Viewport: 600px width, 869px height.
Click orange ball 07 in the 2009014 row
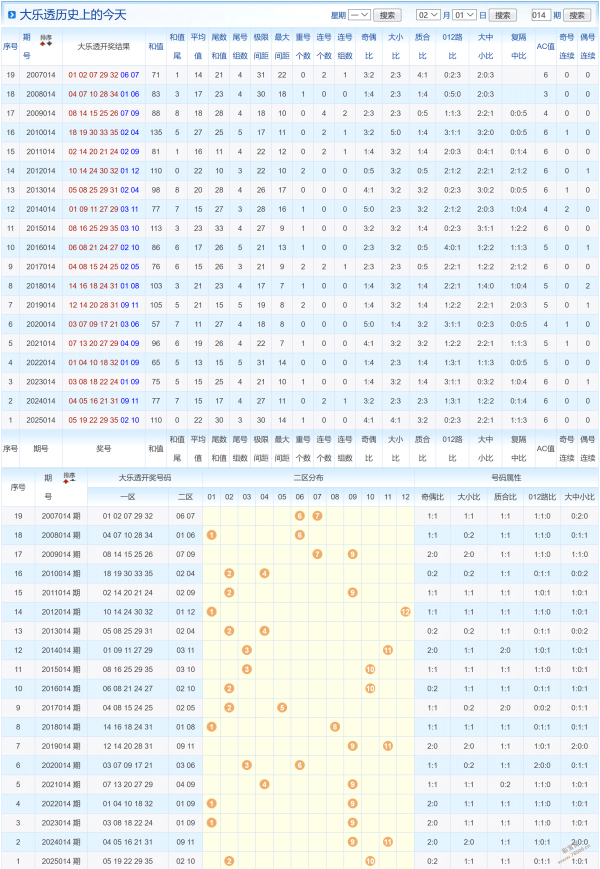click(x=317, y=554)
